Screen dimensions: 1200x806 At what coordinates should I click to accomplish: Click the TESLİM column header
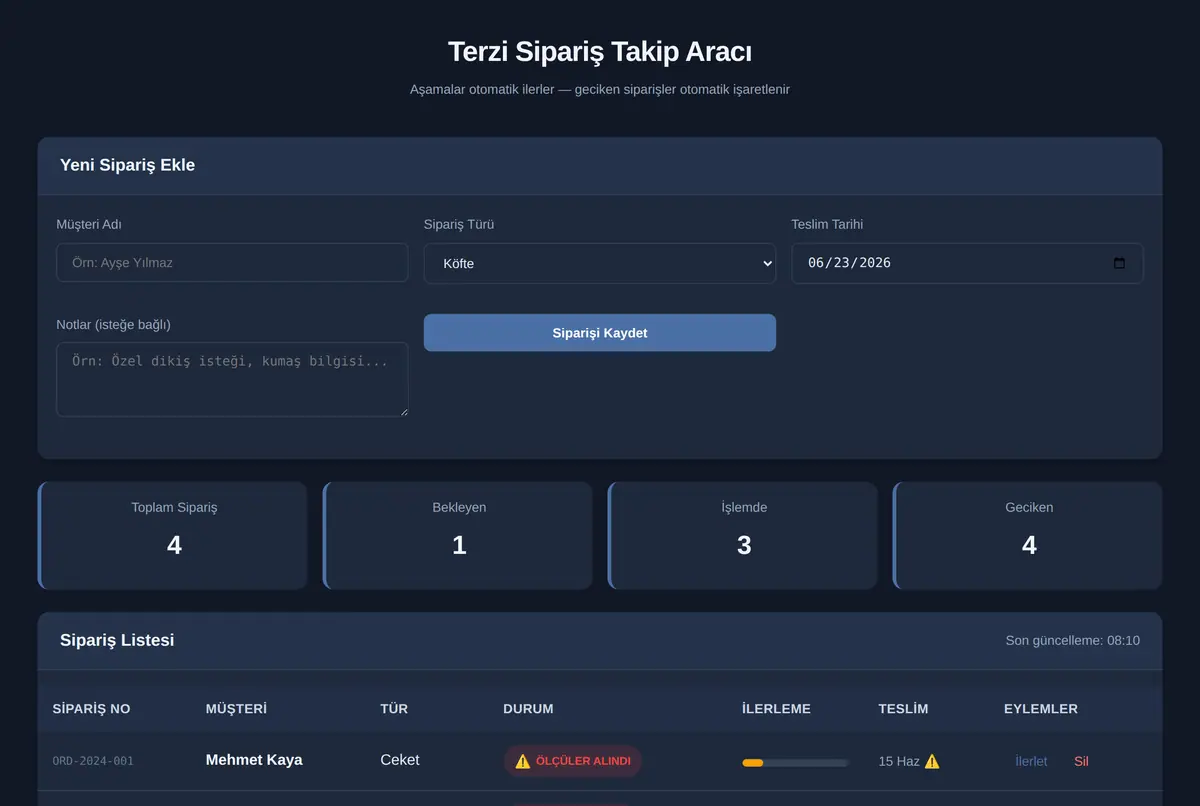(903, 708)
